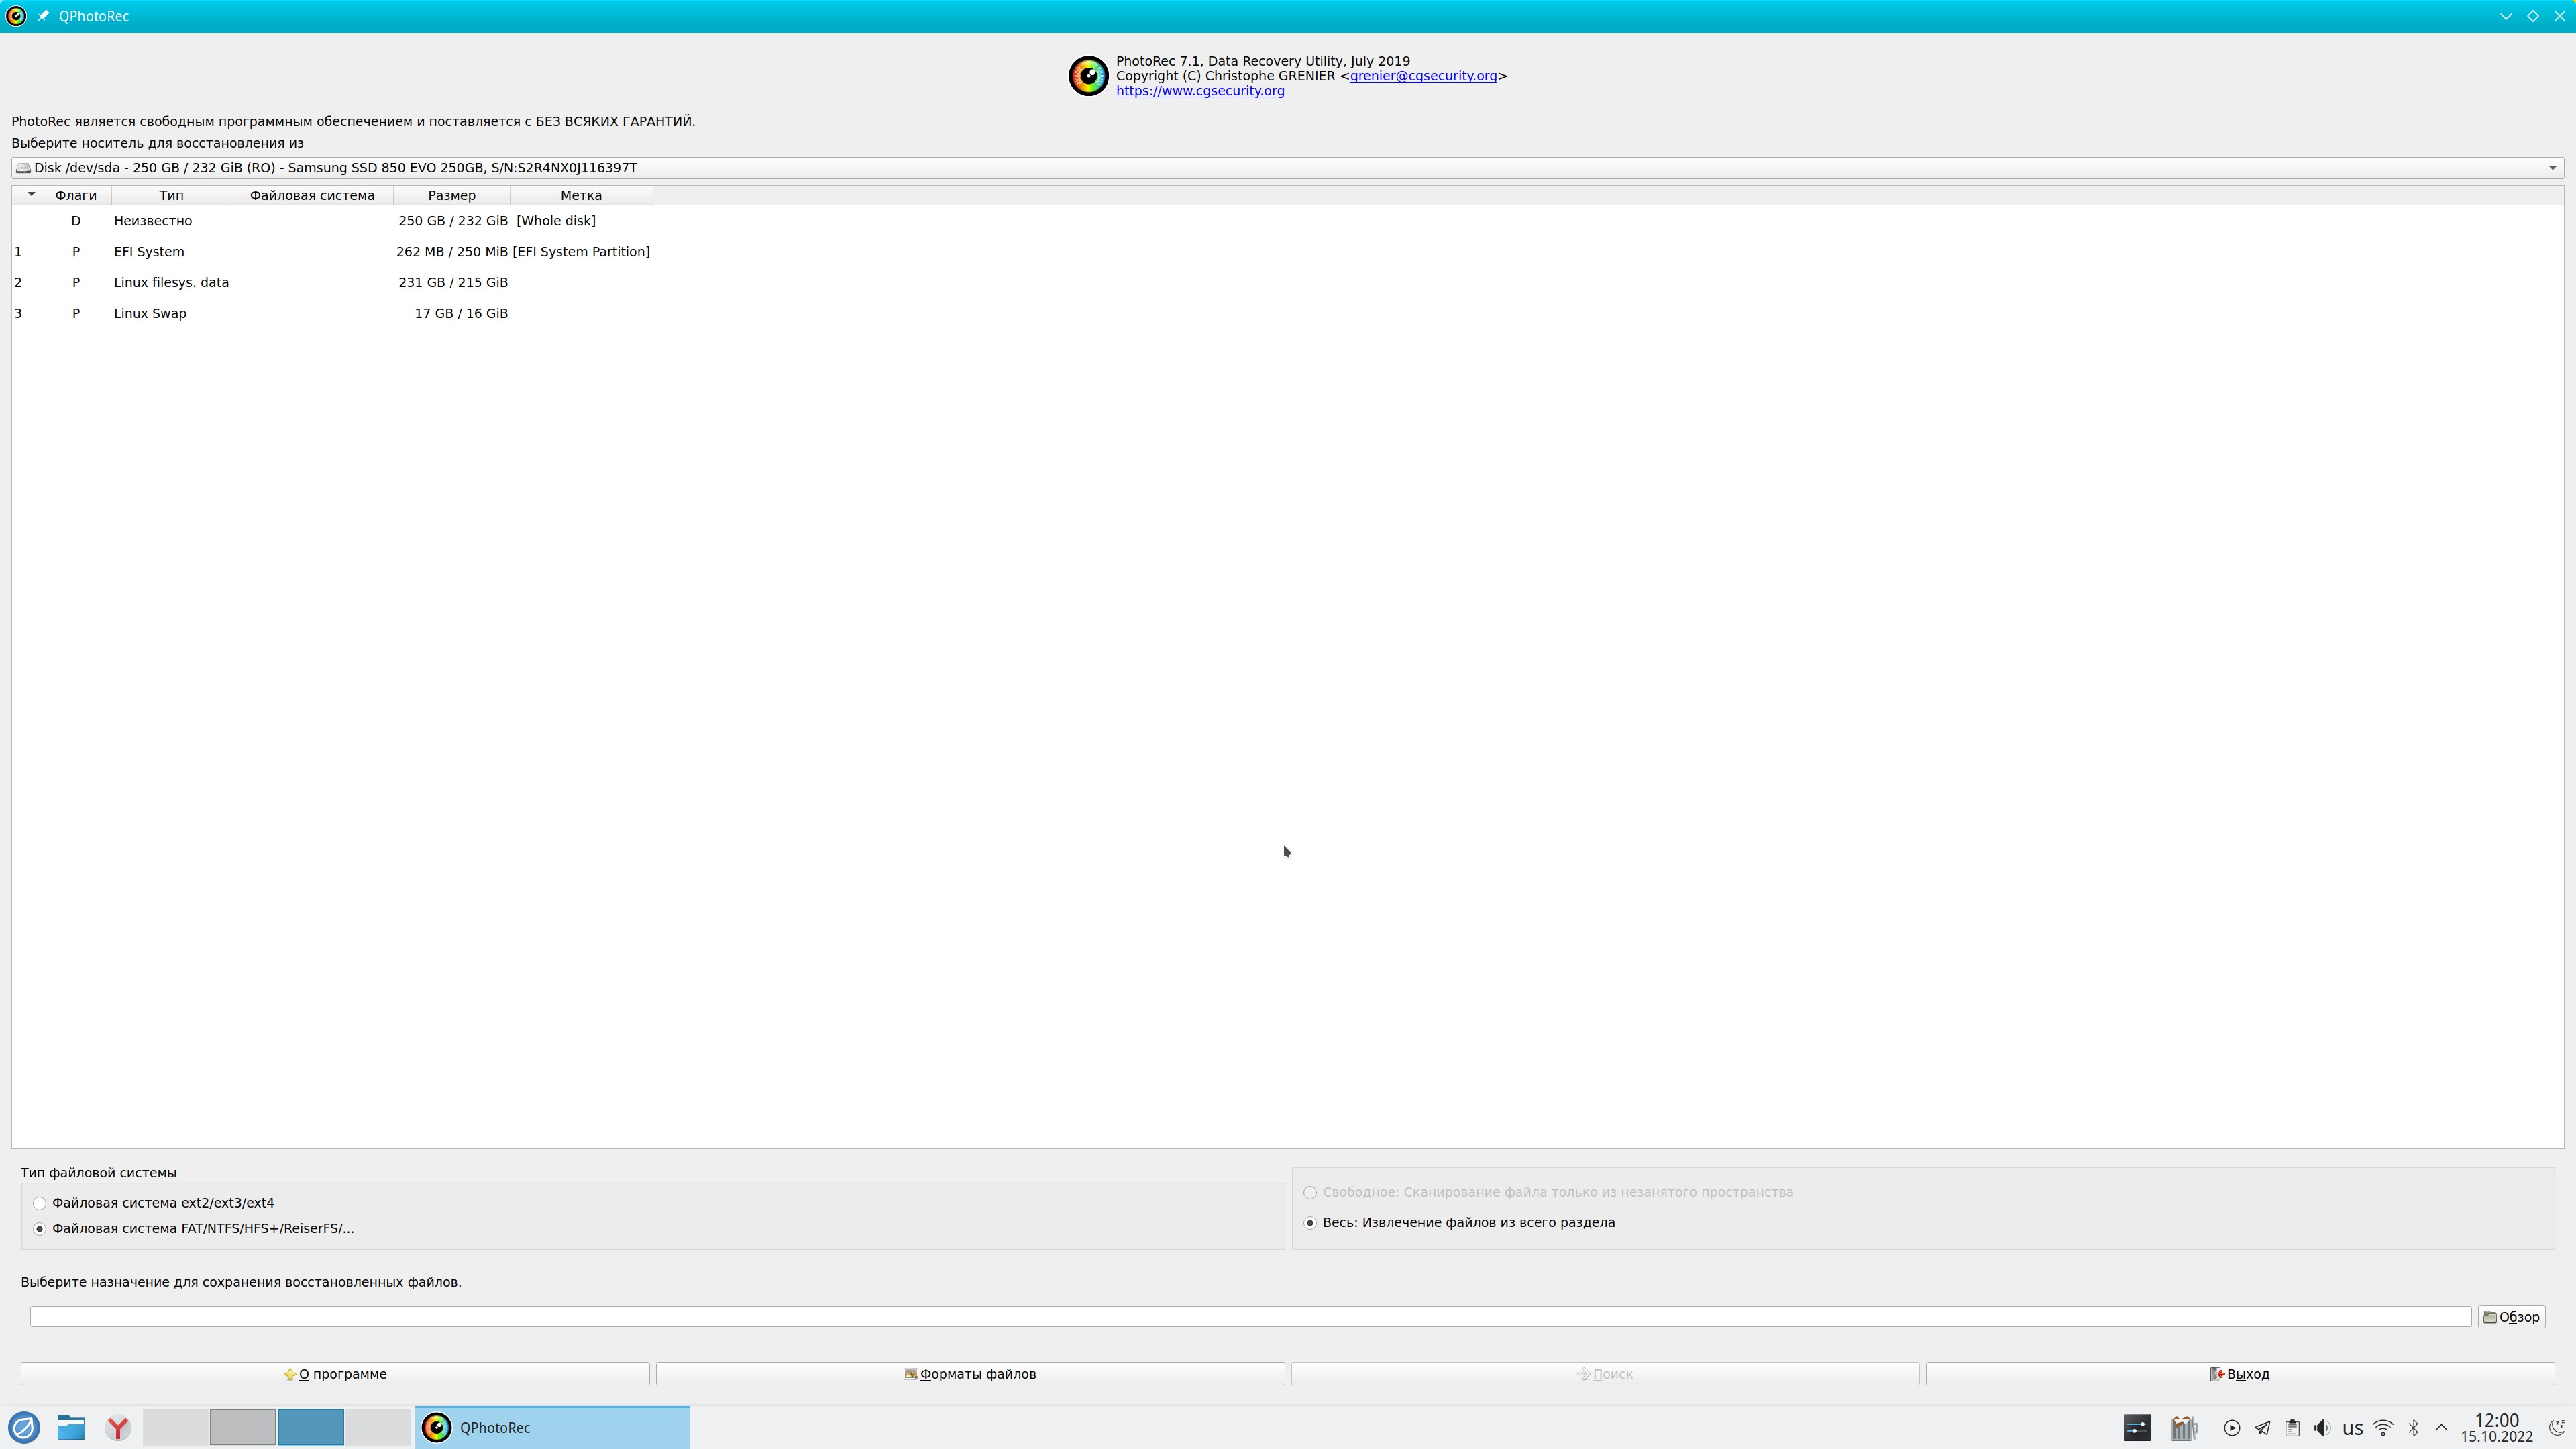Click the volume speaker tray icon
The width and height of the screenshot is (2576, 1449).
point(2321,1428)
